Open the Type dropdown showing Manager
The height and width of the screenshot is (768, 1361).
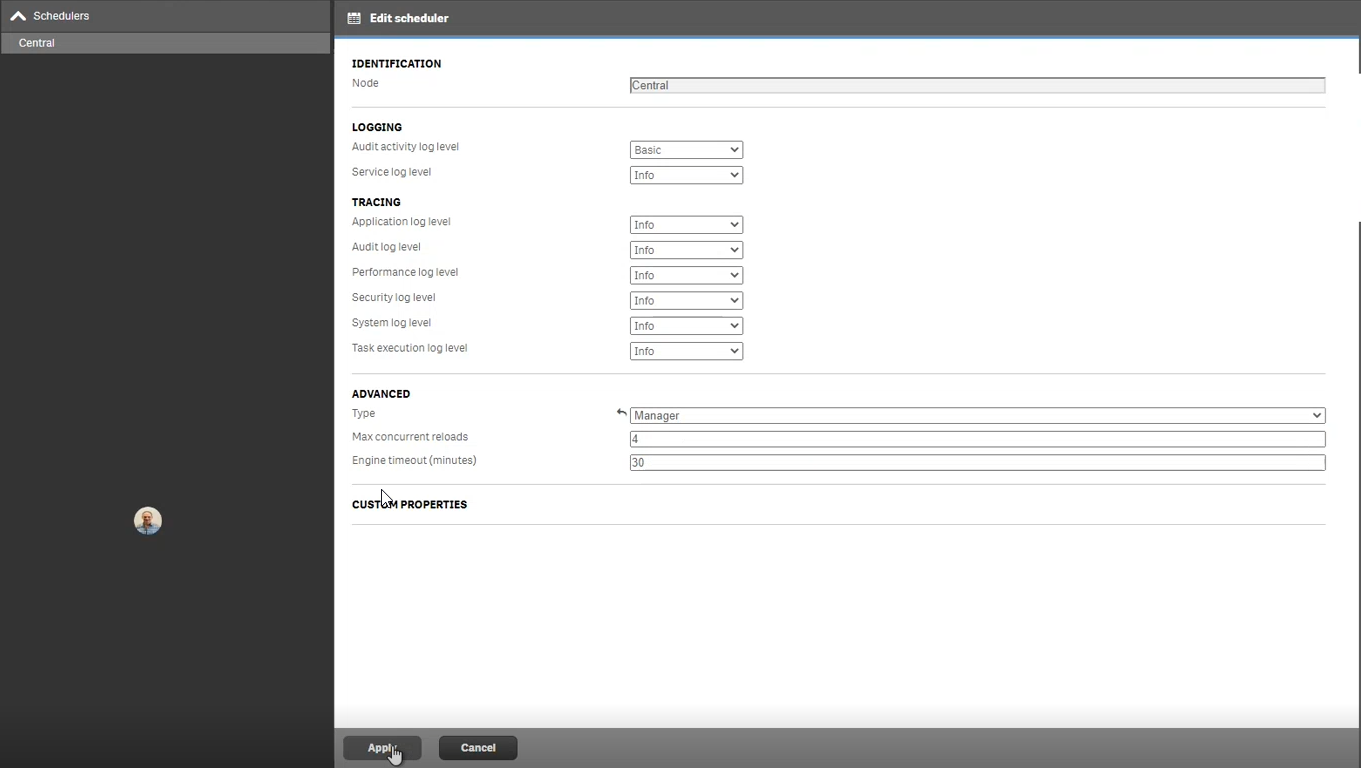point(977,415)
